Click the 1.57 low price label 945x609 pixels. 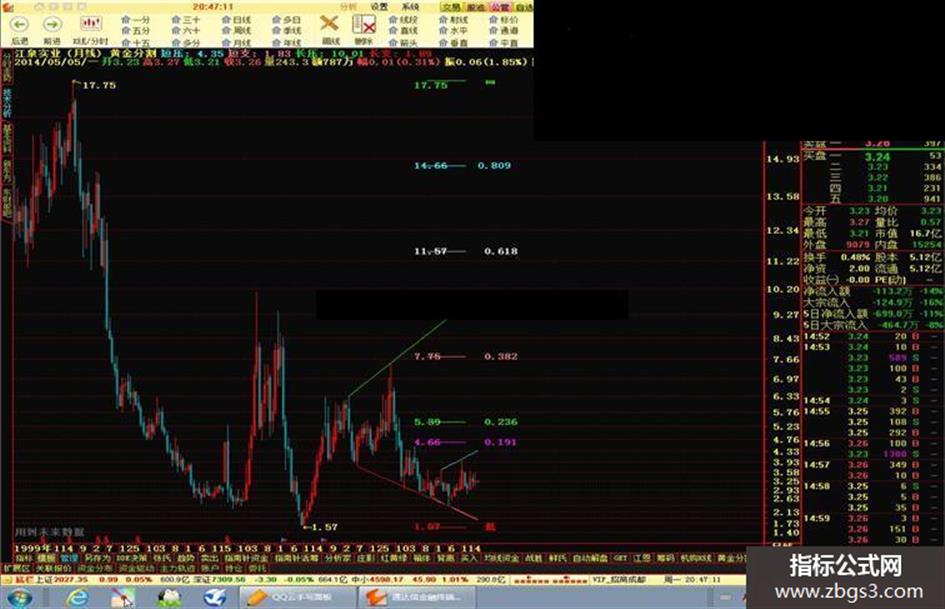click(325, 527)
